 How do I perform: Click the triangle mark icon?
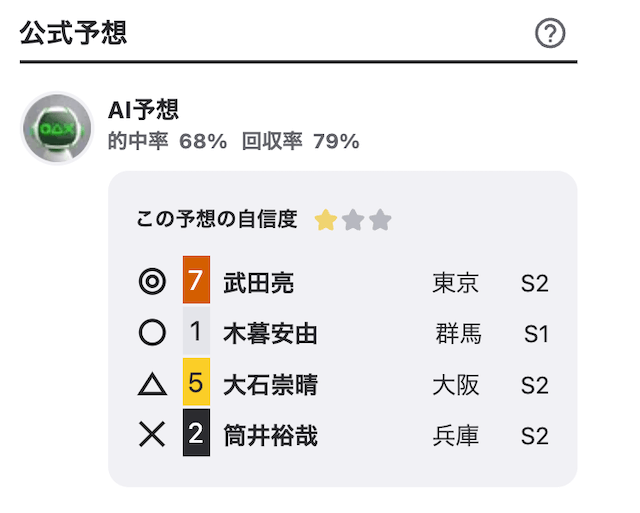coord(152,384)
